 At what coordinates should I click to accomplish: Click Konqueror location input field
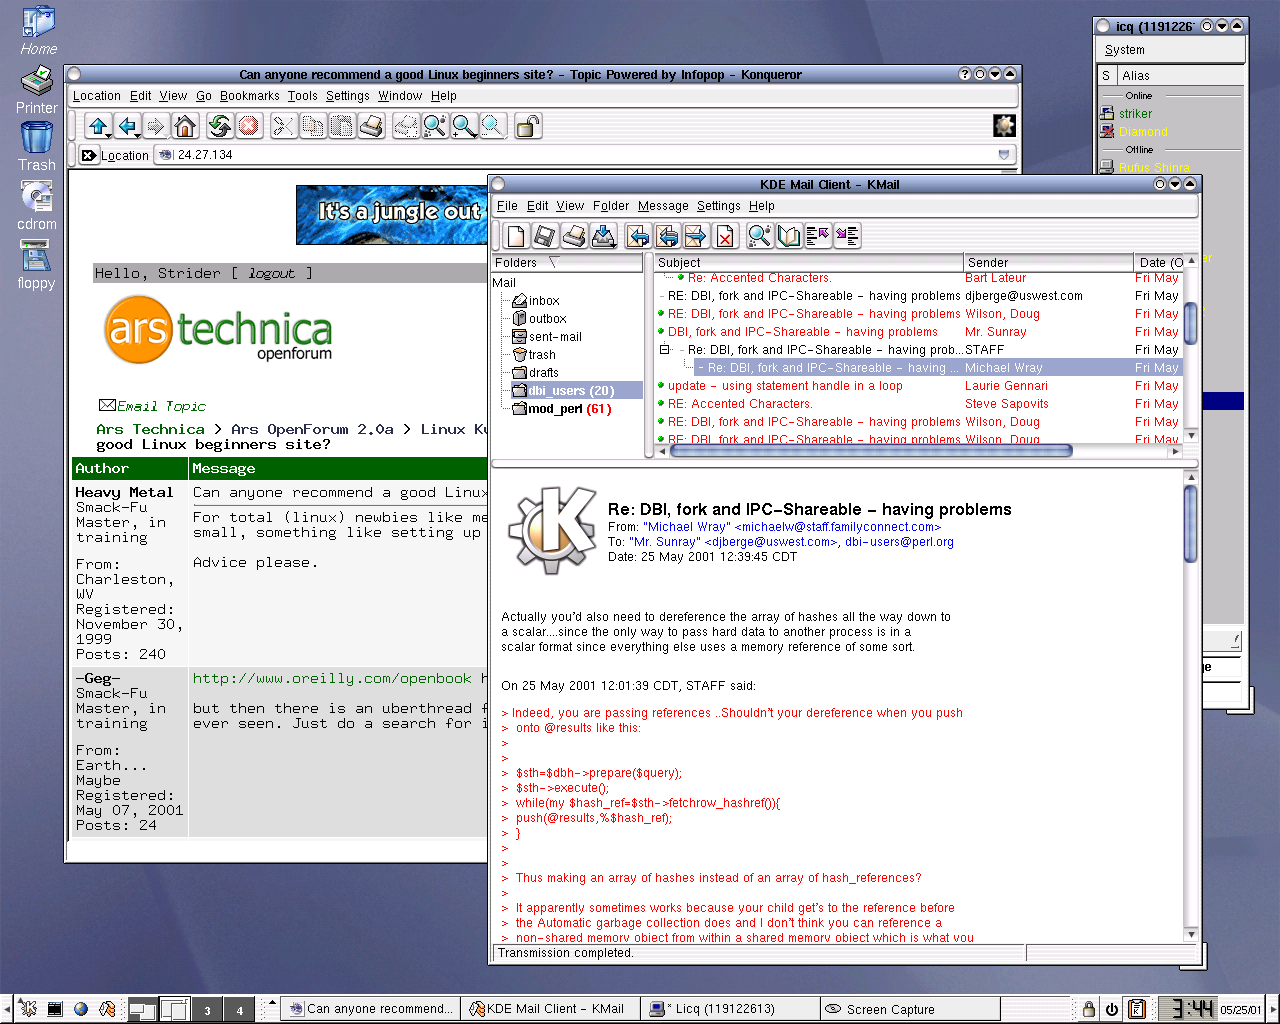[x=585, y=155]
